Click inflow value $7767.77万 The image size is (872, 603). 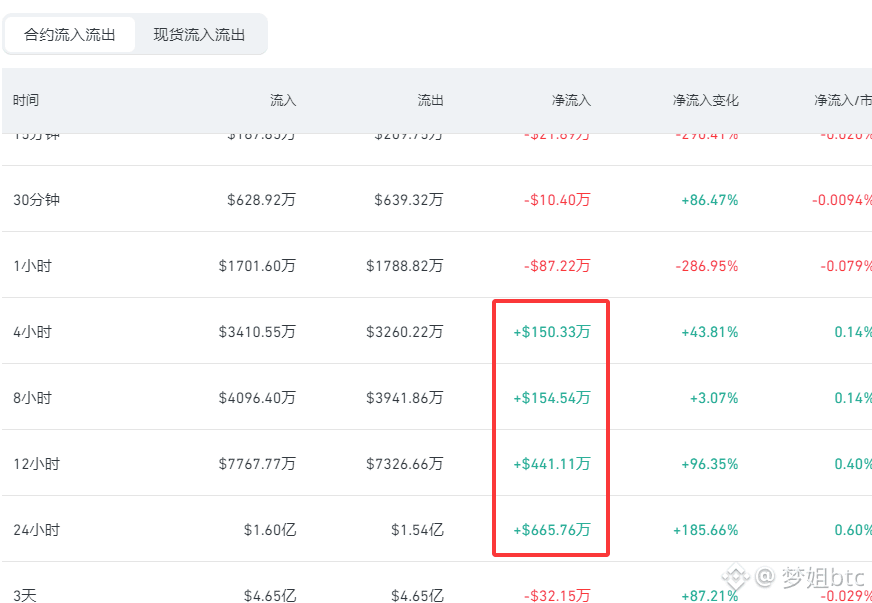click(x=257, y=464)
